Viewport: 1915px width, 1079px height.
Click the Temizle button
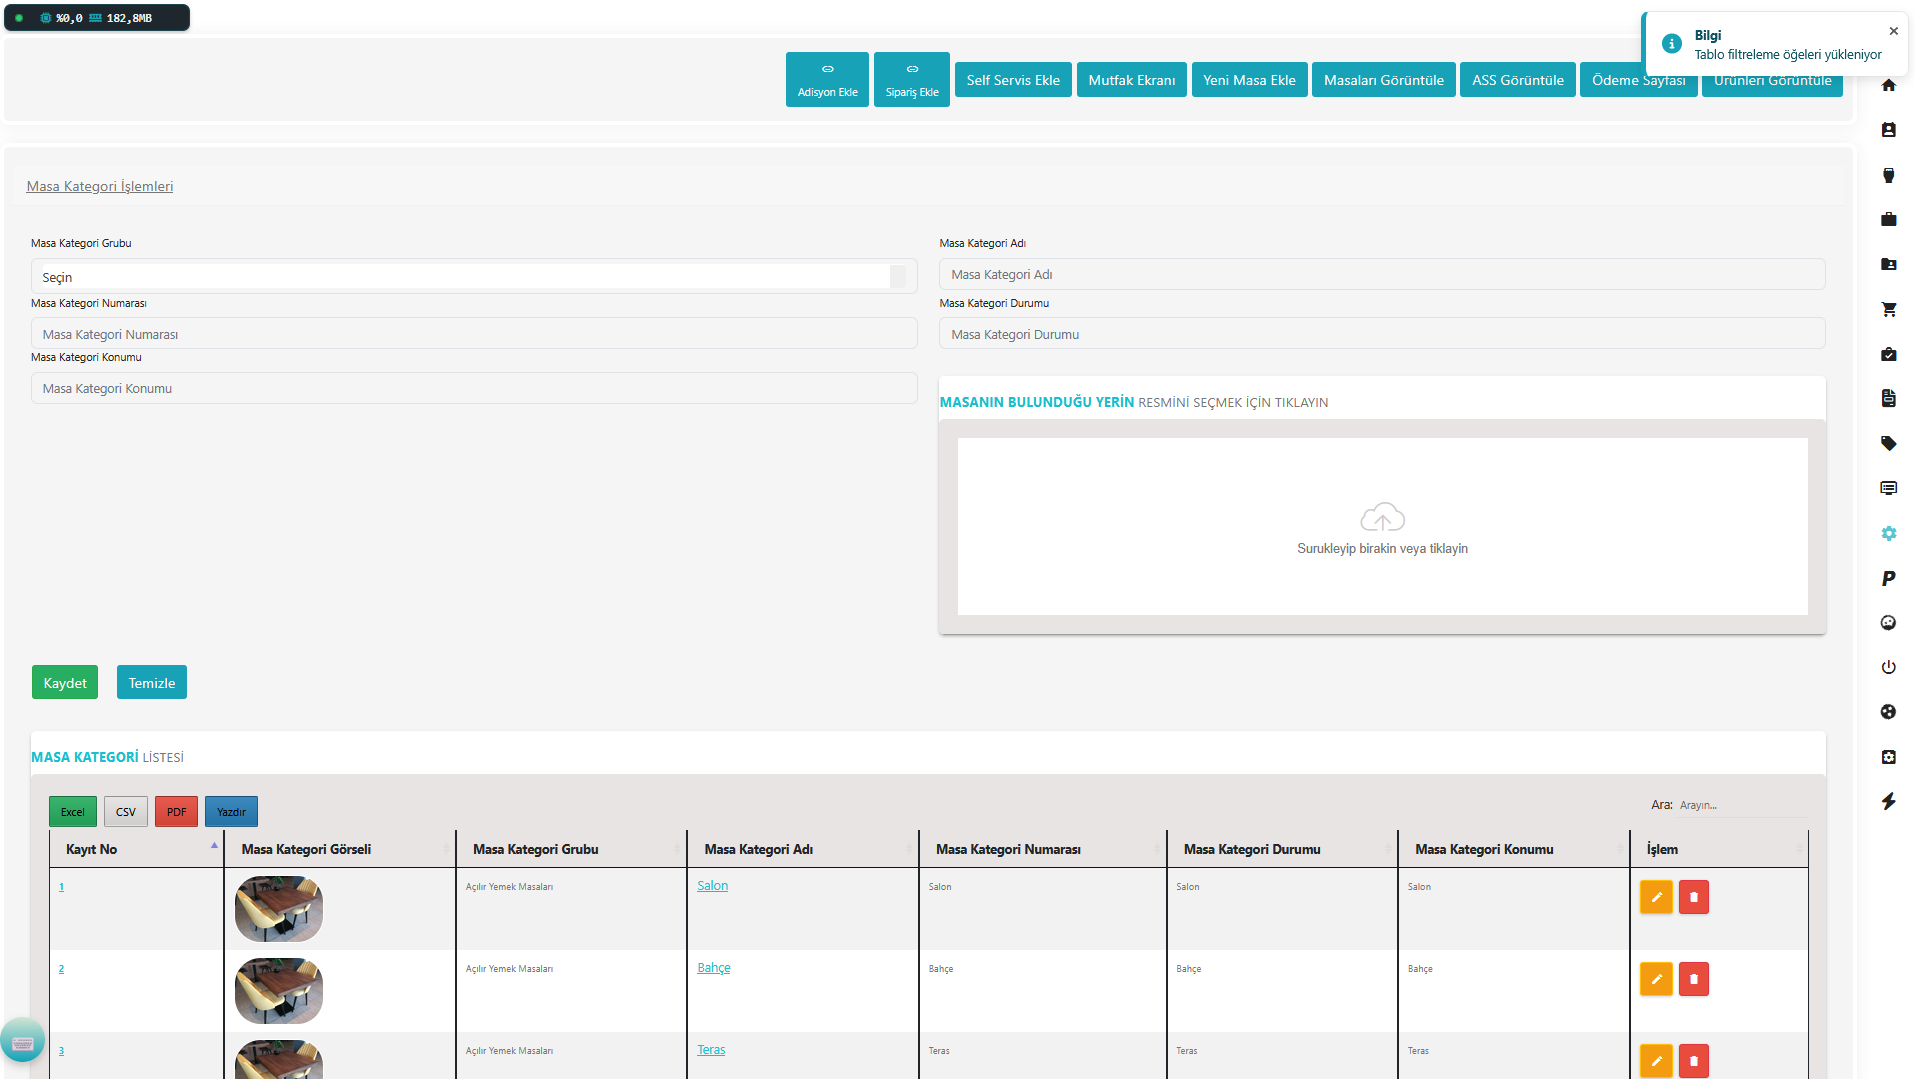tap(151, 683)
